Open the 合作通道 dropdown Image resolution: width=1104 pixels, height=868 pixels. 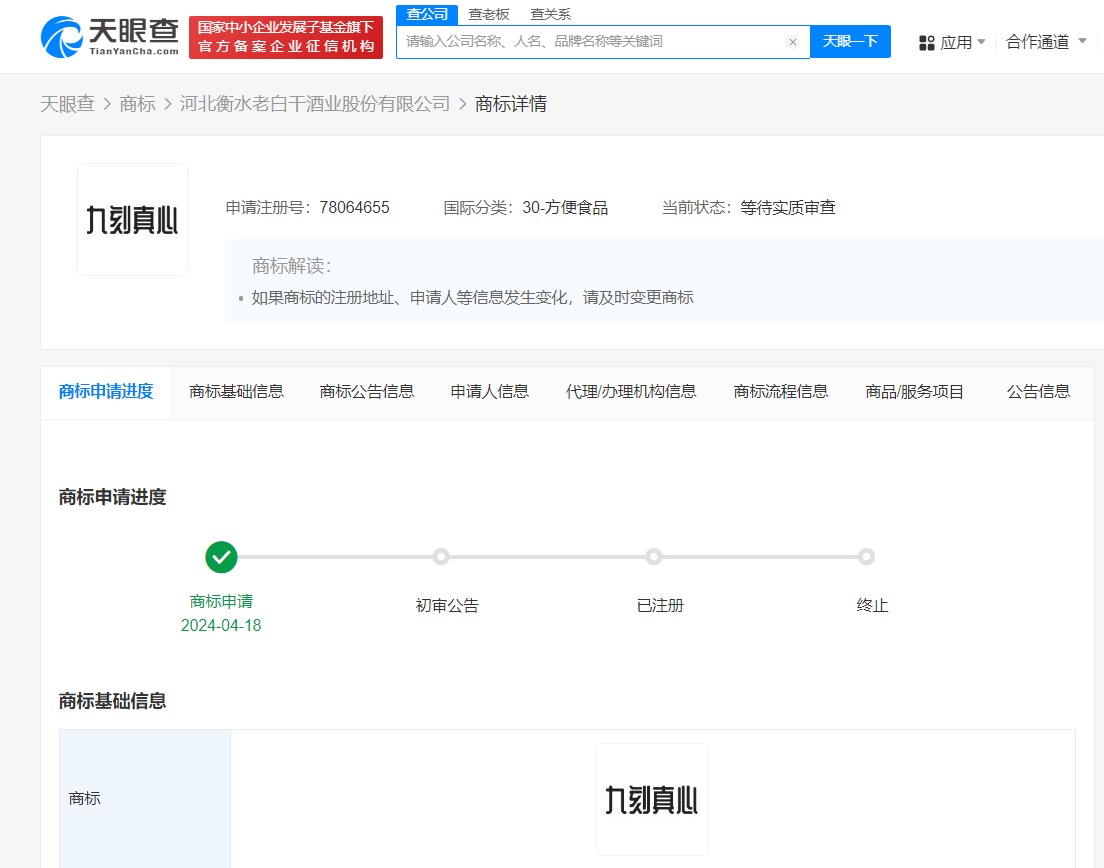(x=1042, y=42)
